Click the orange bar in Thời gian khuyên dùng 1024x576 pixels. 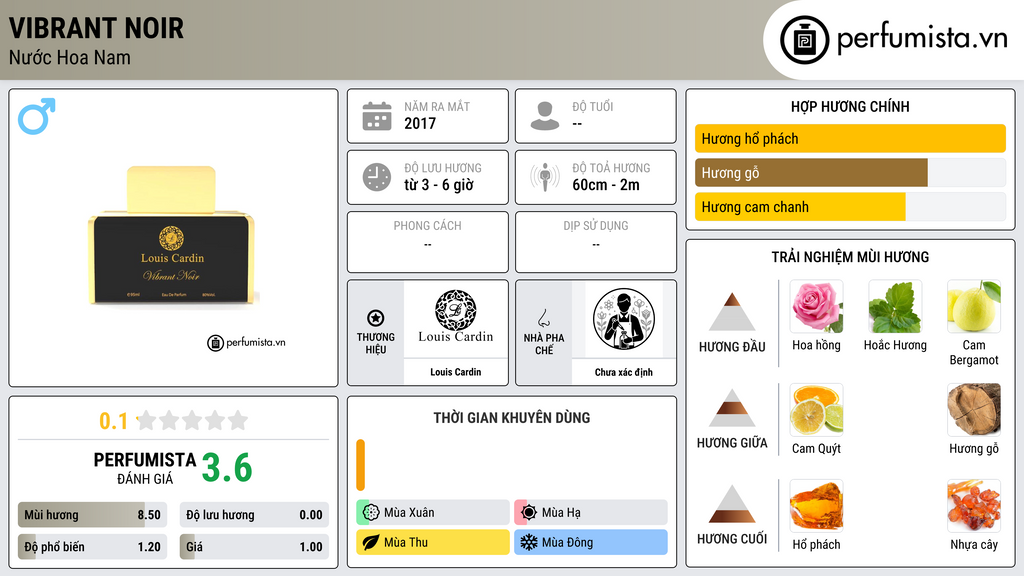point(360,465)
